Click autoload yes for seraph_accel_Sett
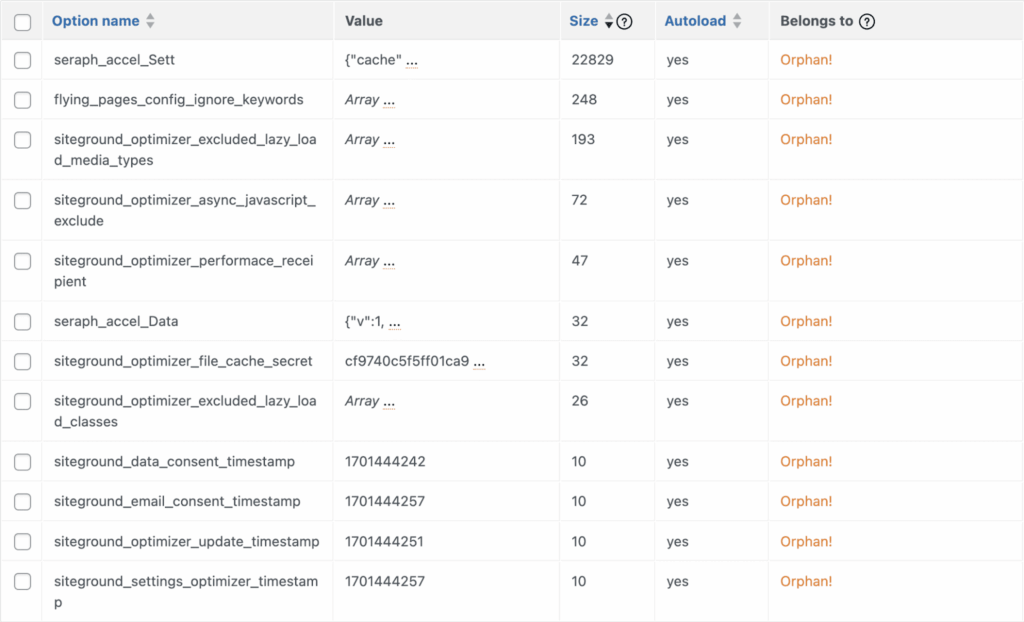 coord(677,60)
